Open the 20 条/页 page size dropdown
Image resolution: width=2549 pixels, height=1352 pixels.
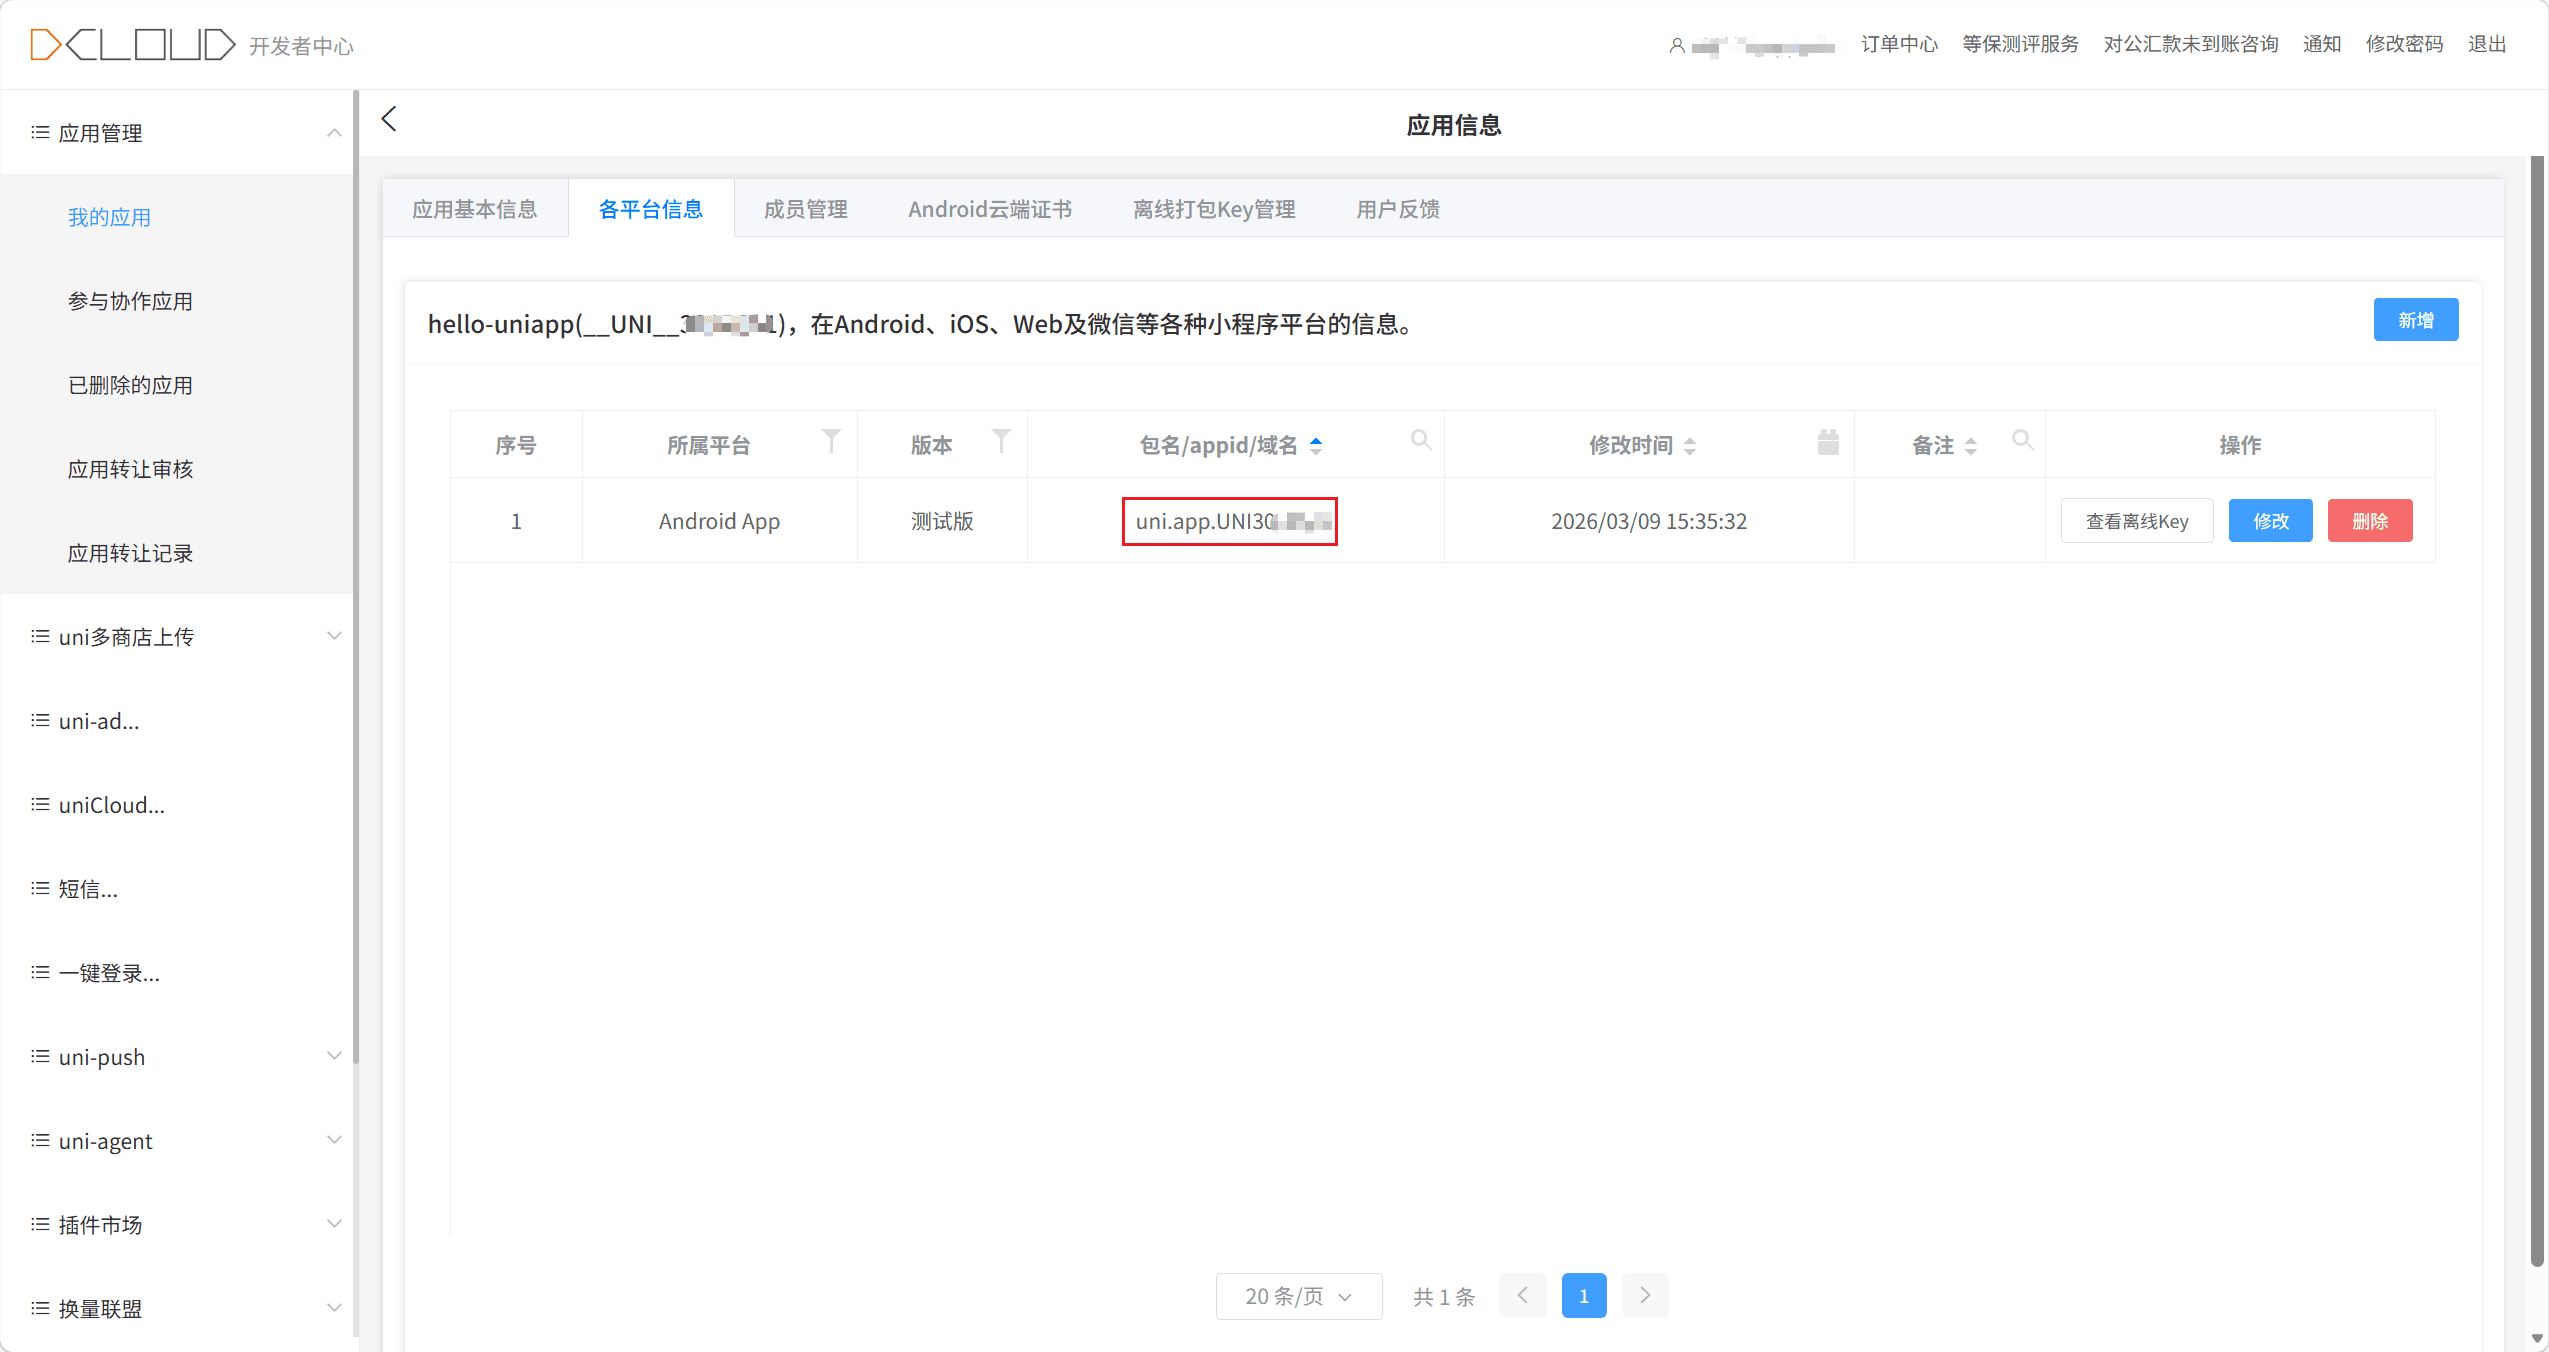tap(1298, 1296)
